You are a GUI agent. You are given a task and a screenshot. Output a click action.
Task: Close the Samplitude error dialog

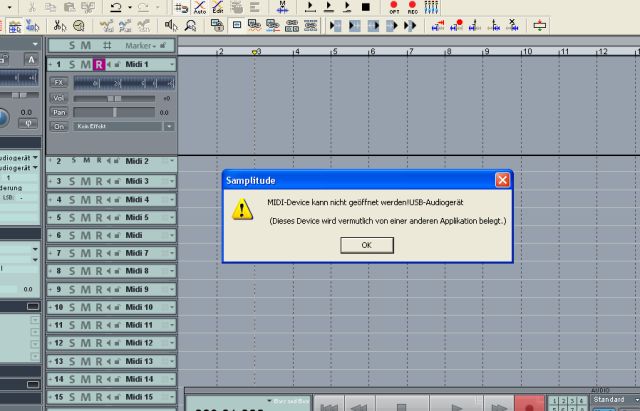click(502, 180)
